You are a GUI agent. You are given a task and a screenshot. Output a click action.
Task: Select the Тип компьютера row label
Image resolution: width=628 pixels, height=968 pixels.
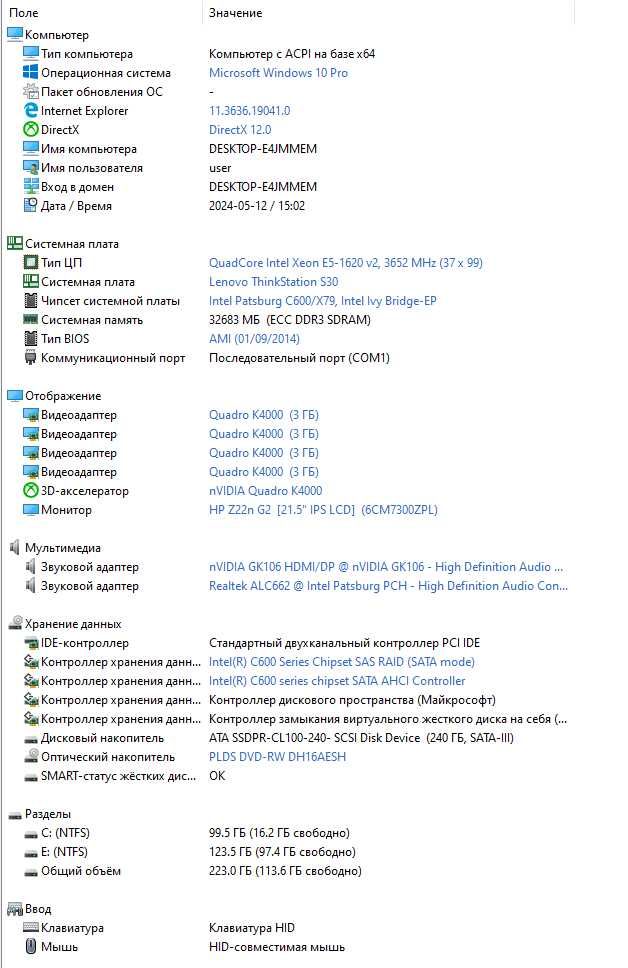point(87,54)
